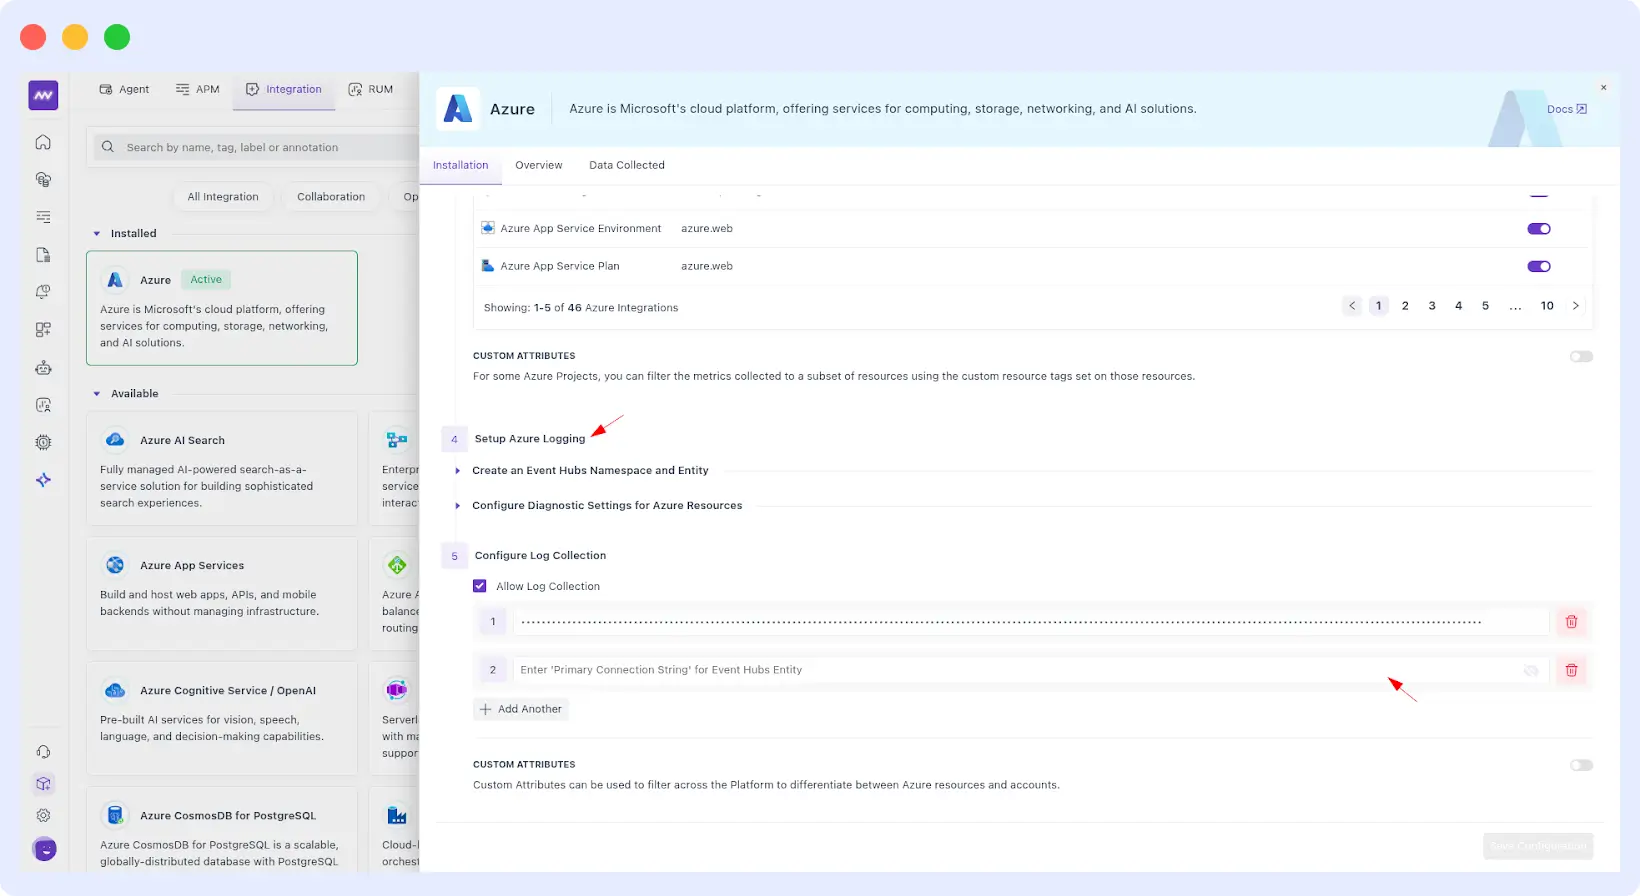Go to page 2 of Azure Integrations
The image size is (1640, 896).
(1405, 306)
